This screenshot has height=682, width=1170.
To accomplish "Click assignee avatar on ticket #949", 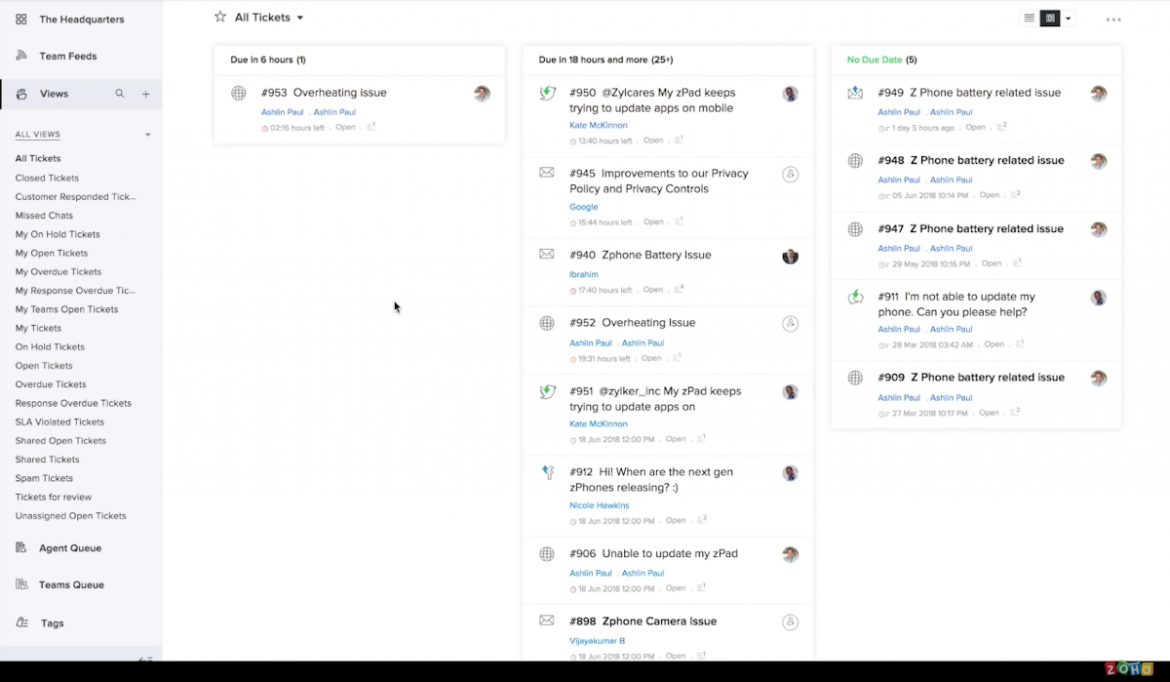I will coord(1098,93).
